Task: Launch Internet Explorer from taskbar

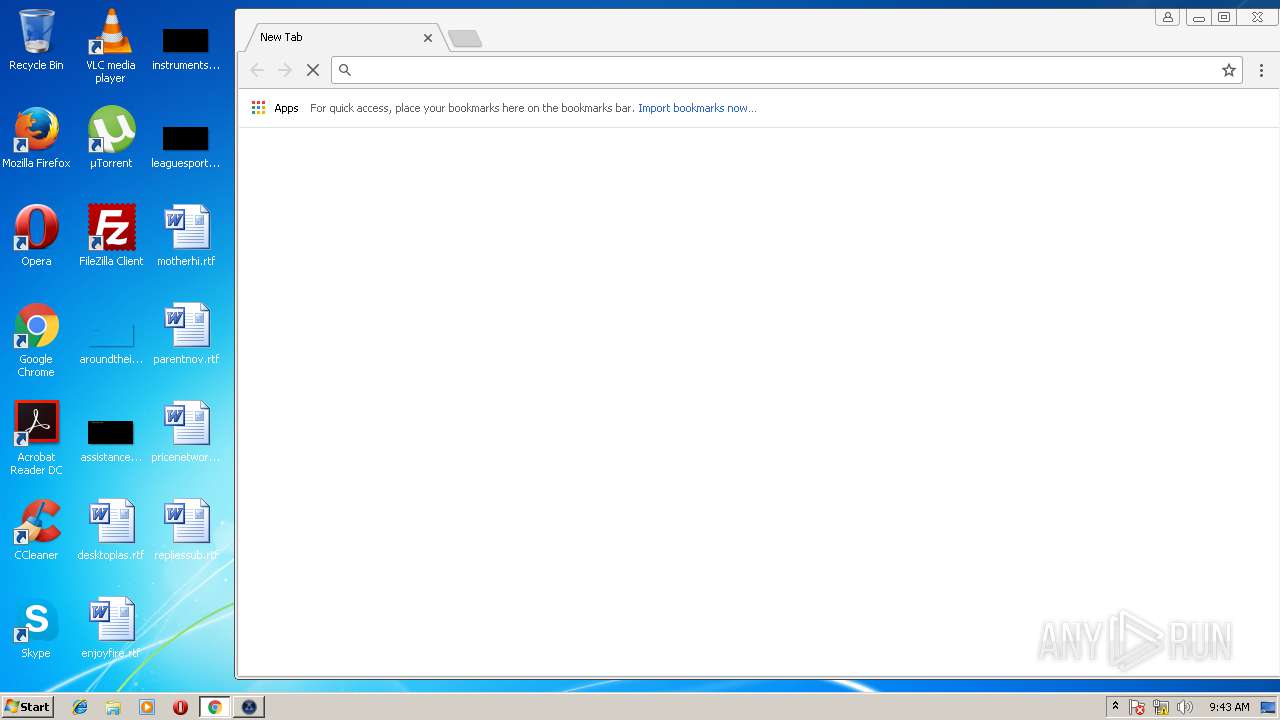Action: [80, 707]
